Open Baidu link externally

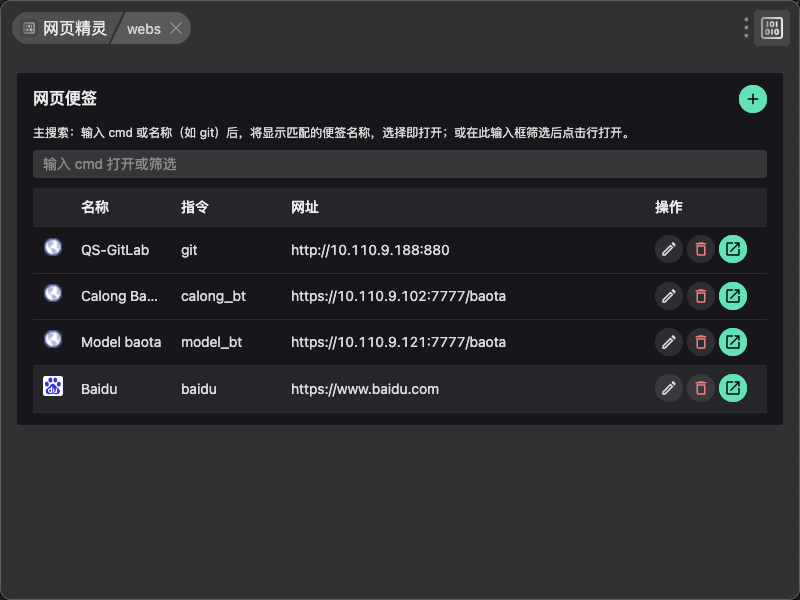[733, 388]
